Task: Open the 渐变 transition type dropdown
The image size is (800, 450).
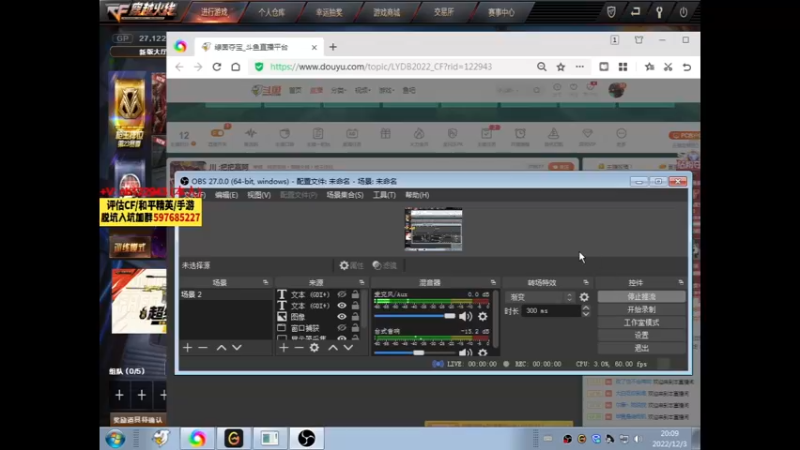Action: 541,297
